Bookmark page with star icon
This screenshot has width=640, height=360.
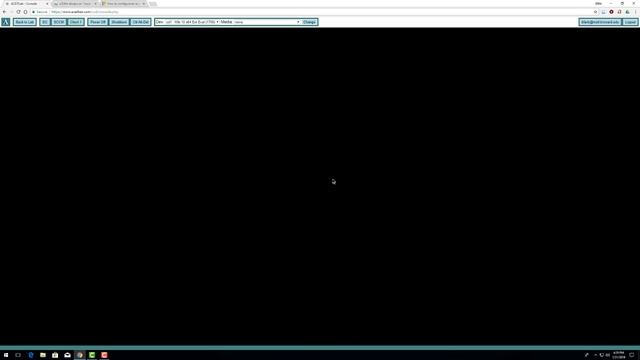595,12
